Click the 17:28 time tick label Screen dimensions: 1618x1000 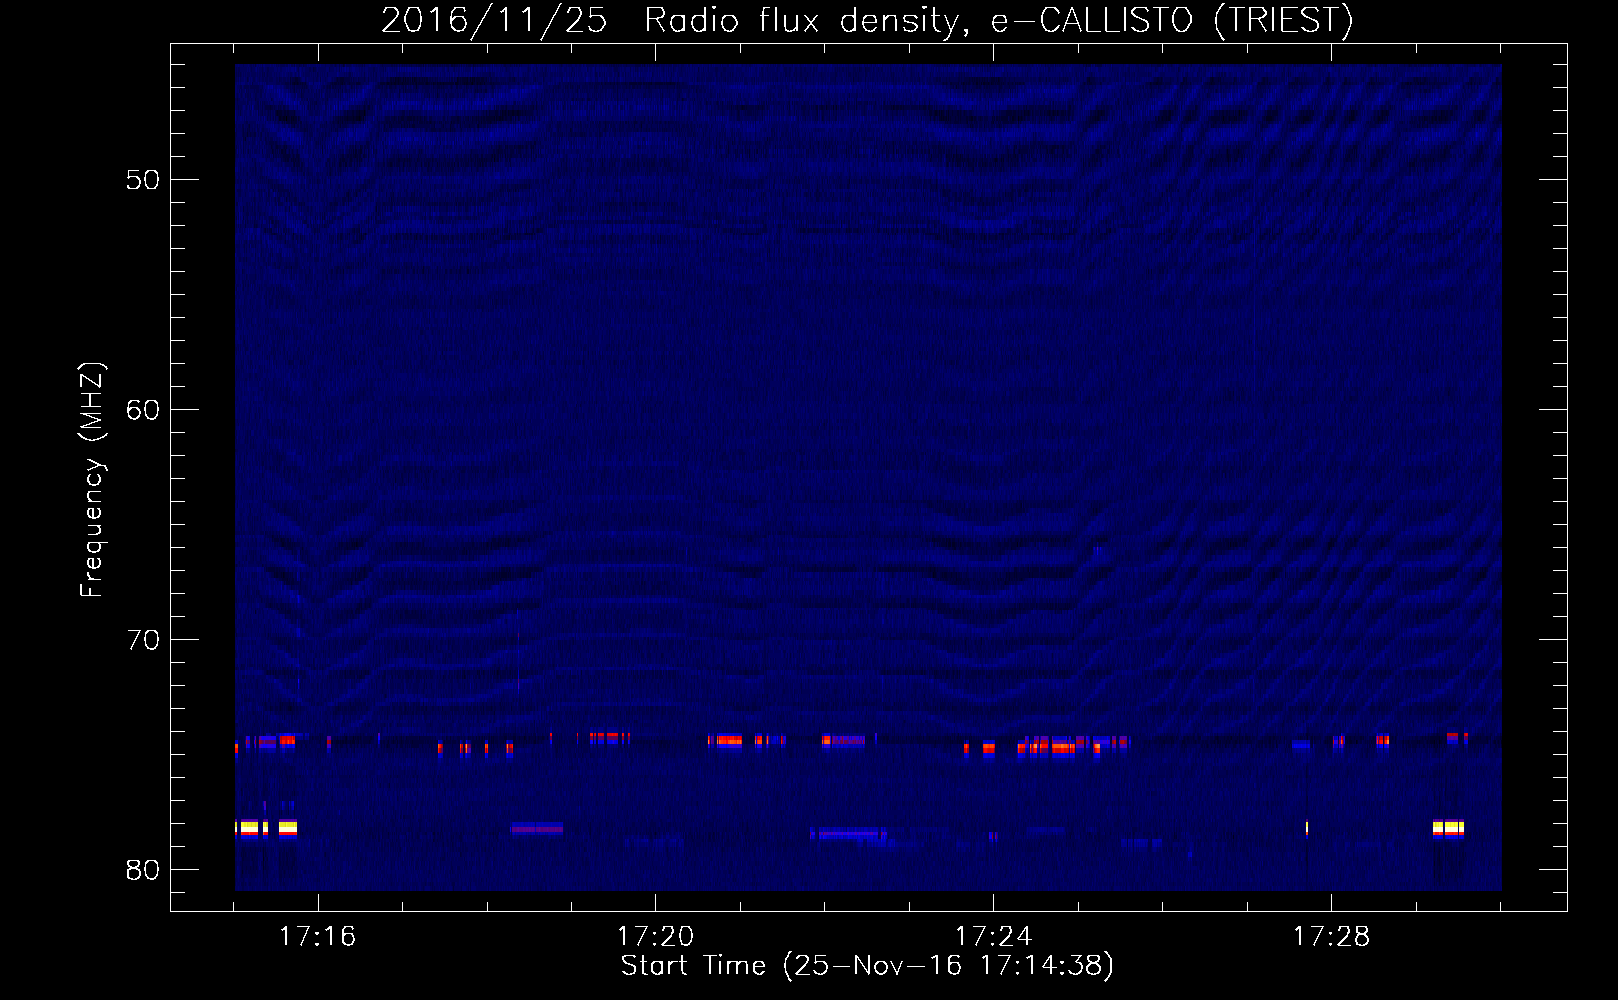click(1331, 937)
